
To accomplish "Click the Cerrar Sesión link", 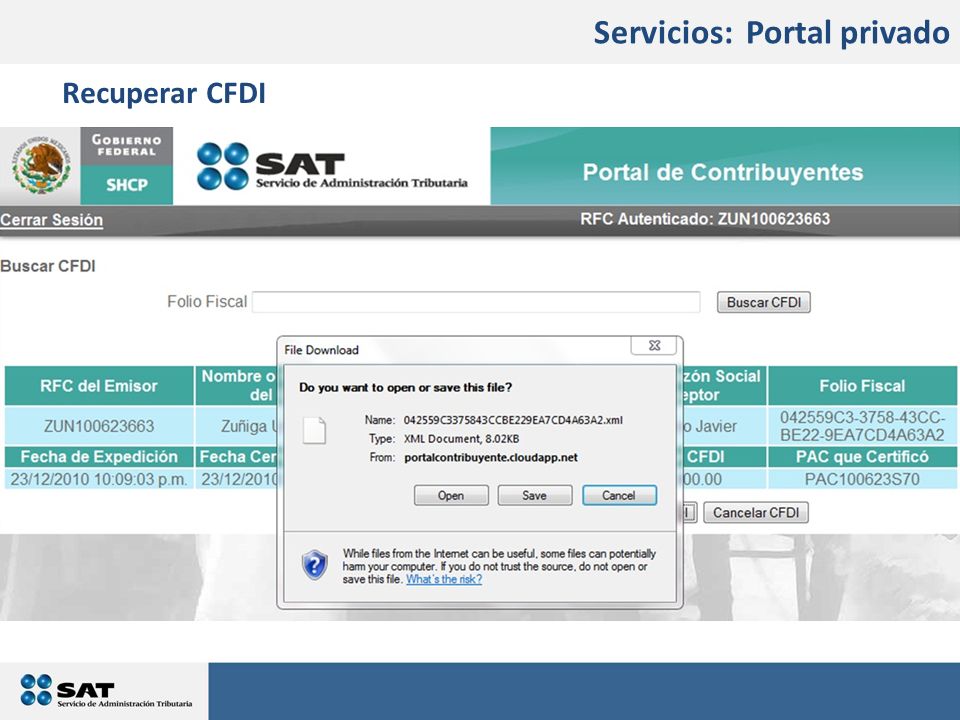I will point(51,220).
